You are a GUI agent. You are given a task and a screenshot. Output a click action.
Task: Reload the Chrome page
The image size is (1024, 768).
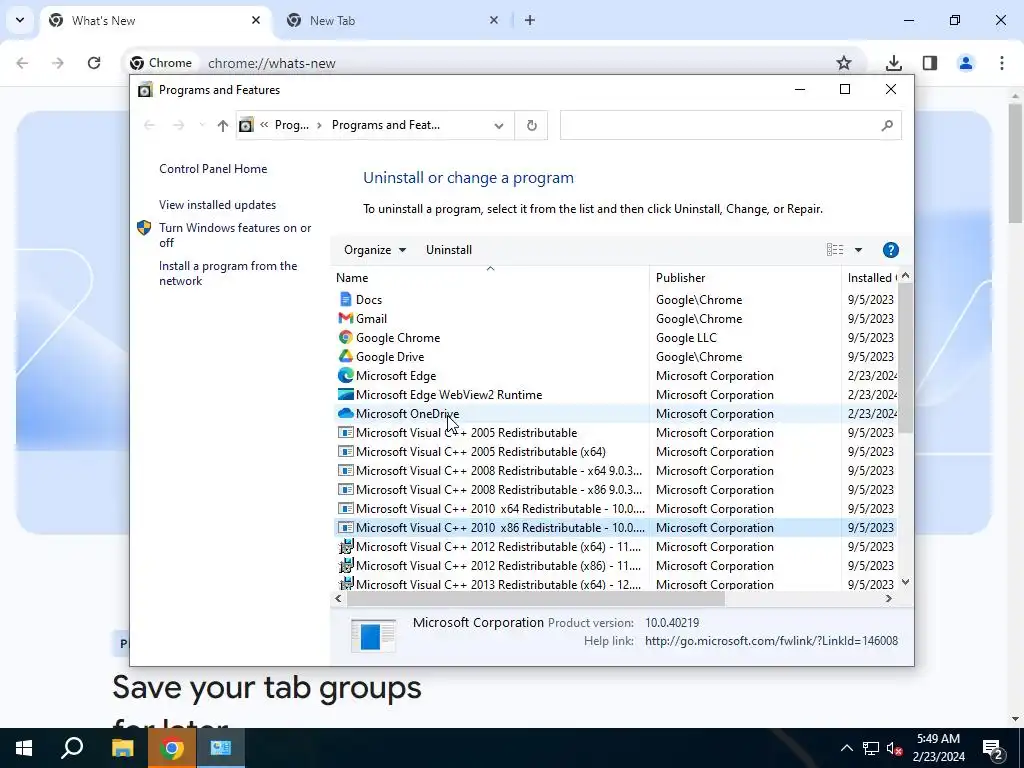(x=94, y=63)
